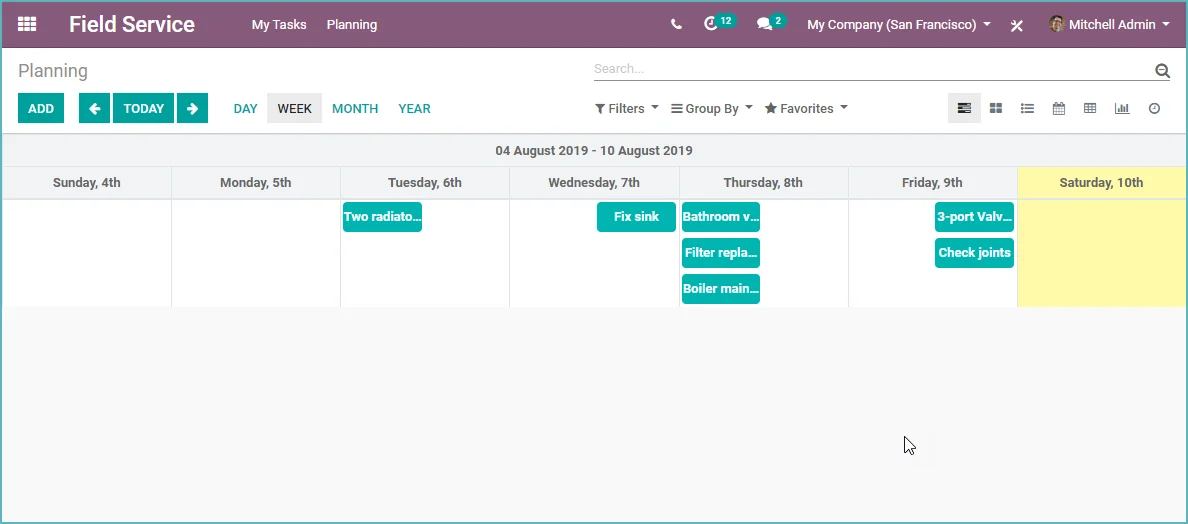Open the Pivot table view icon

pos(1090,108)
